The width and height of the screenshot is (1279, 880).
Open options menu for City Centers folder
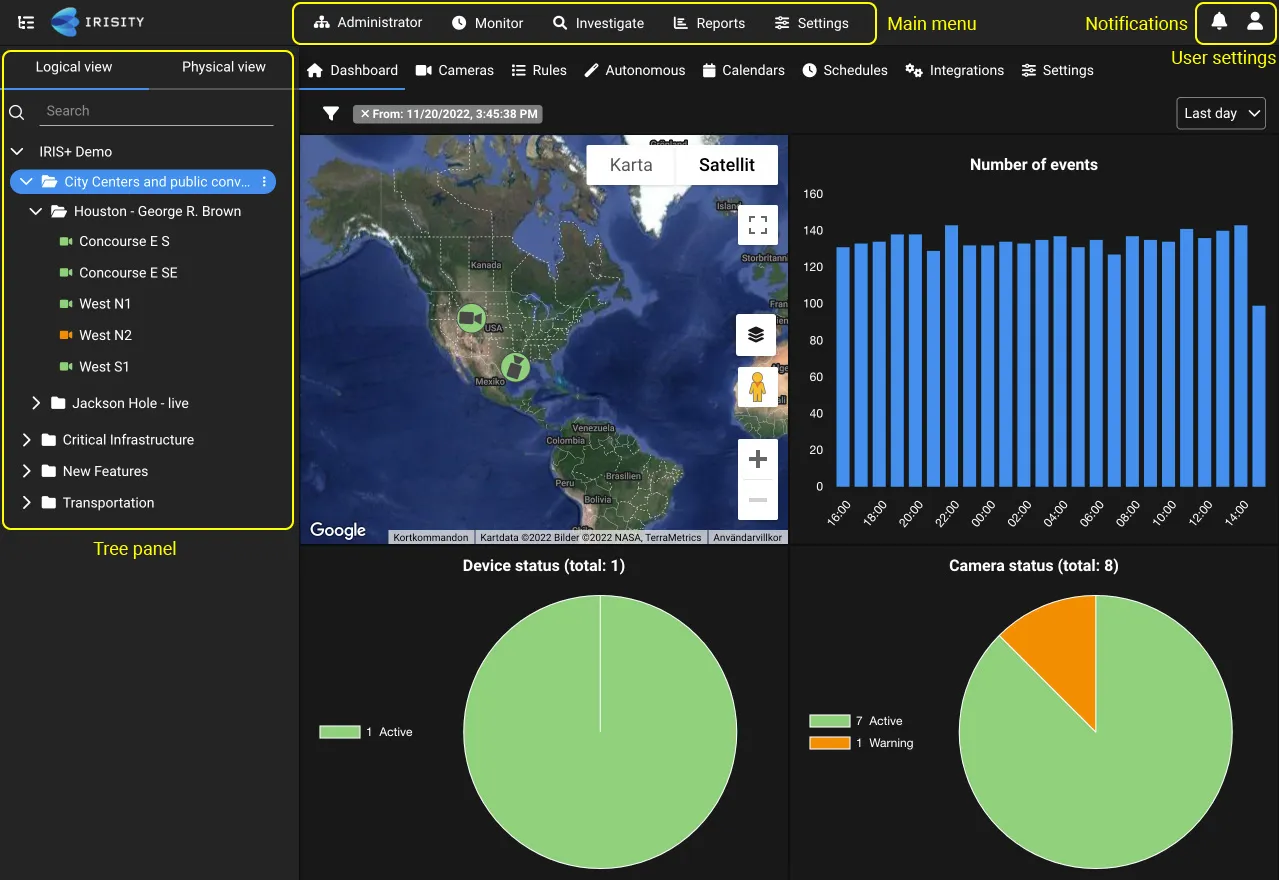264,182
